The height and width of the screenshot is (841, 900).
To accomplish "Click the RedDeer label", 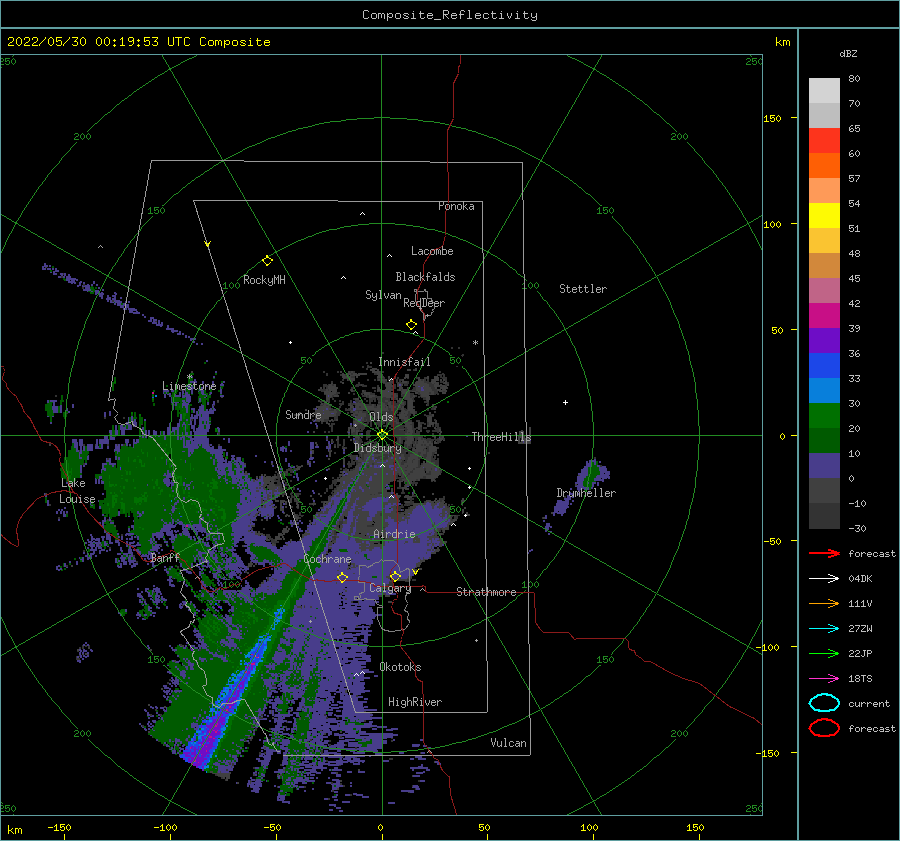I will (x=424, y=303).
